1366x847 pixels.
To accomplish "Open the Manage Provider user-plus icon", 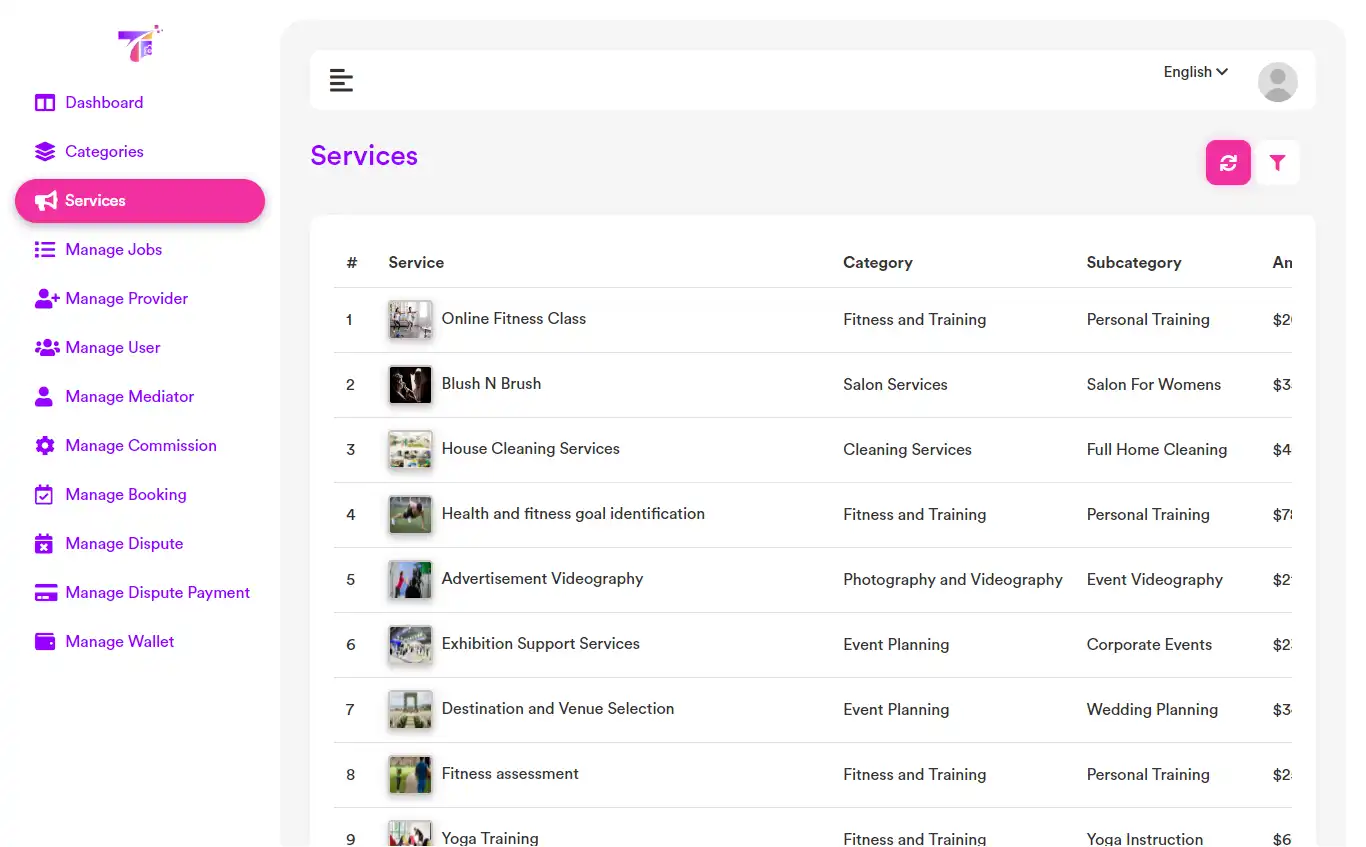I will [x=45, y=298].
